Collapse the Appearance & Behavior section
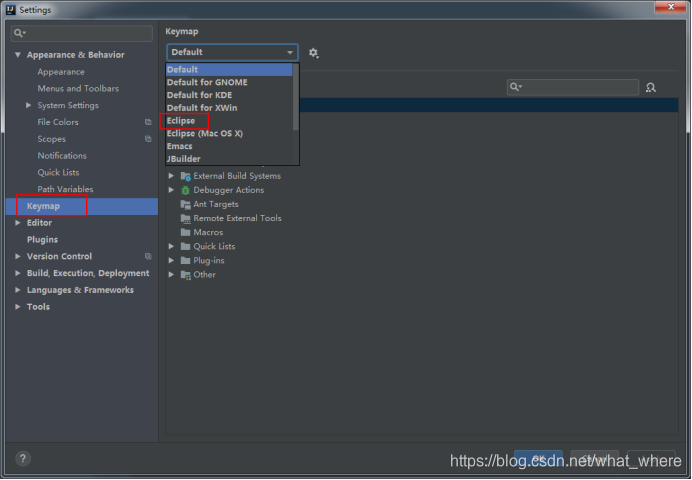 18,55
